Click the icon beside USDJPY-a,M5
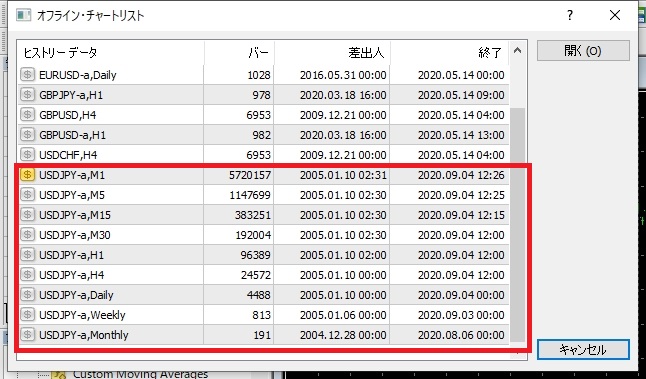 tap(27, 194)
